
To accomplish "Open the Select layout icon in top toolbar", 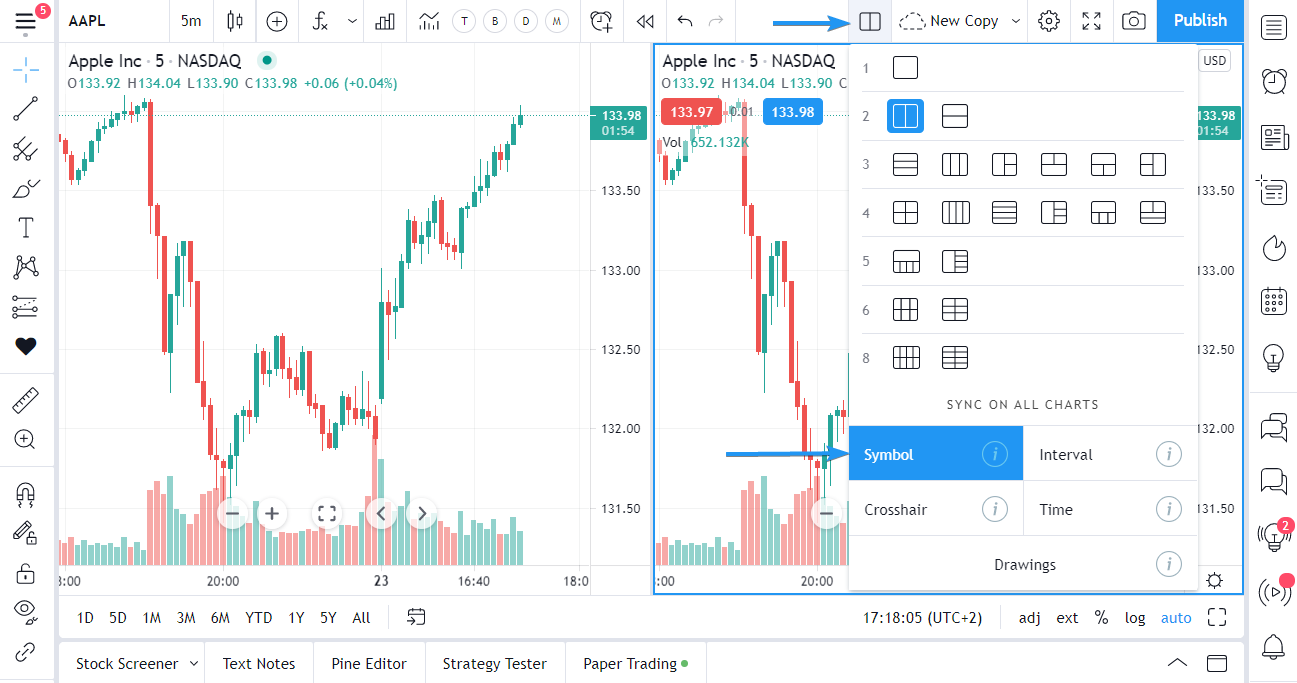I will tap(870, 21).
